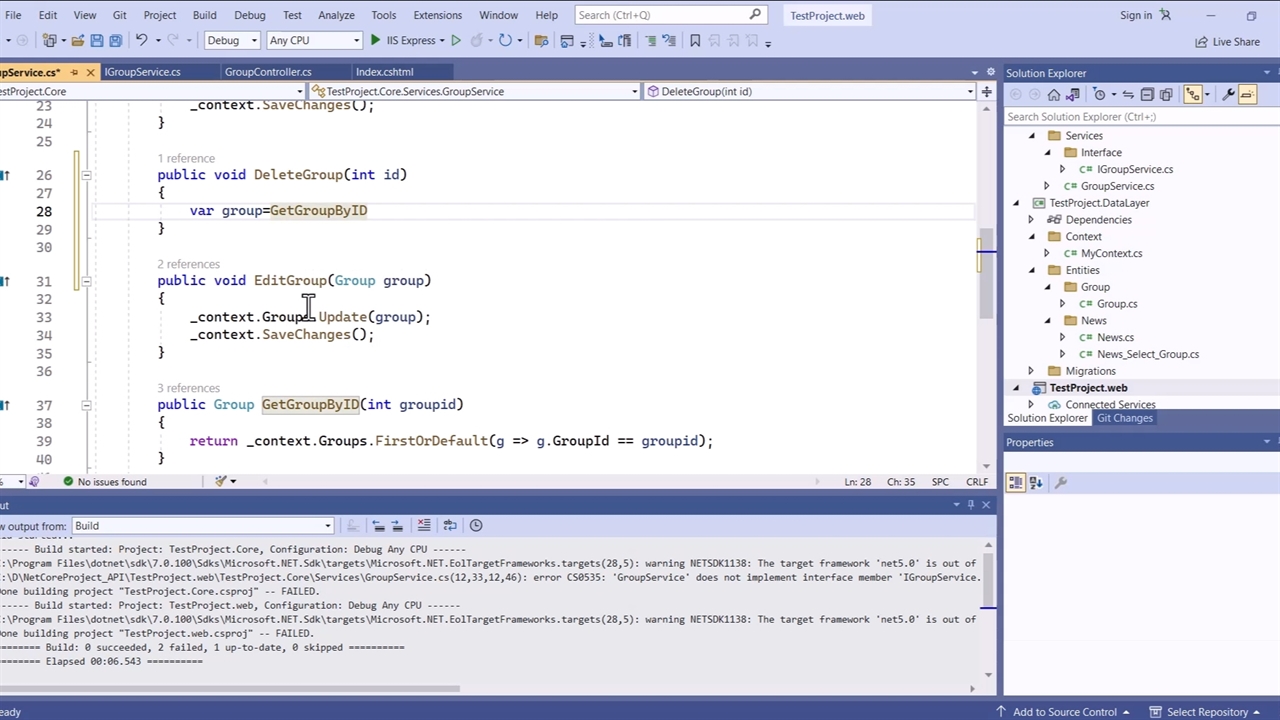The height and width of the screenshot is (720, 1280).
Task: Open the Build menu
Action: (204, 15)
